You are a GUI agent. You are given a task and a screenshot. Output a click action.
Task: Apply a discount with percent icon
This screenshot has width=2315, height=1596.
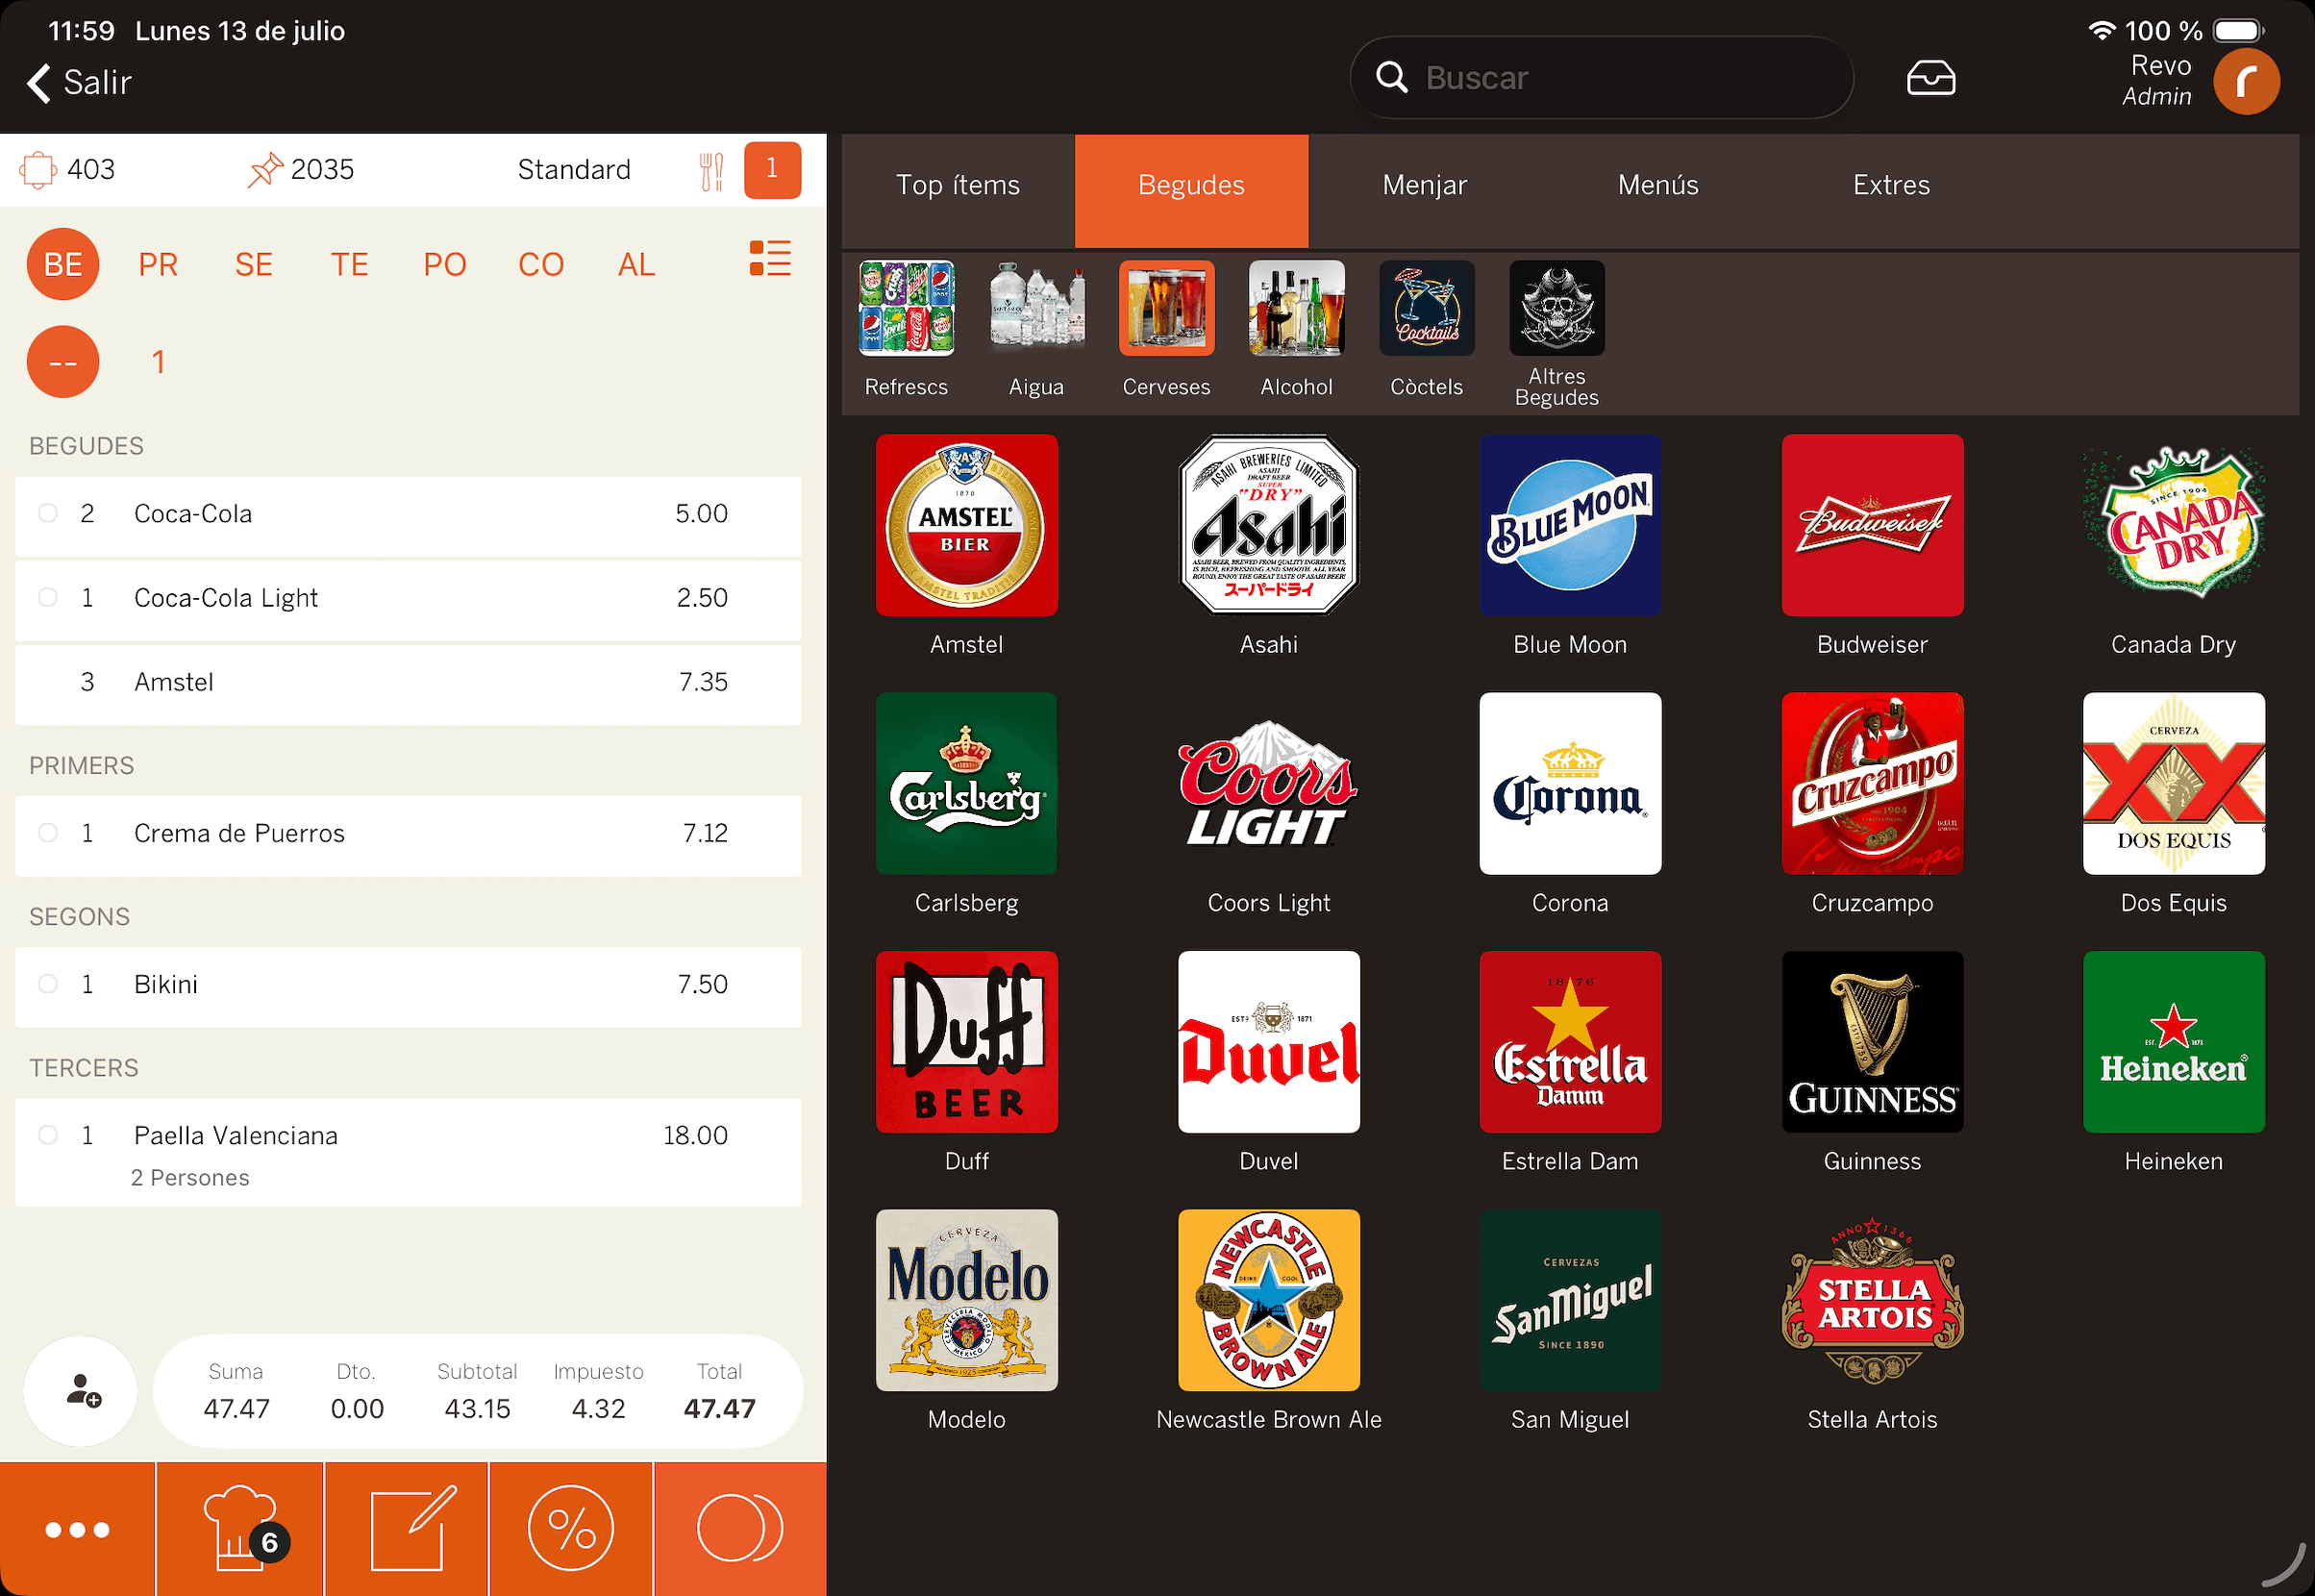pyautogui.click(x=571, y=1529)
